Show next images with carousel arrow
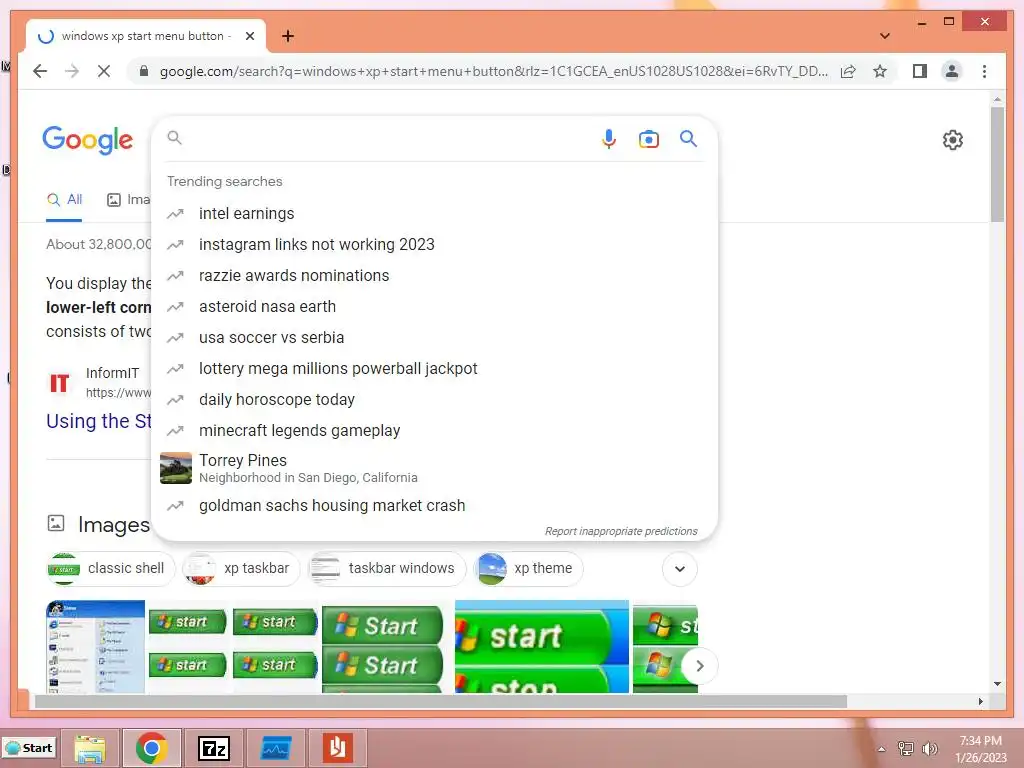The image size is (1024, 768). 699,666
